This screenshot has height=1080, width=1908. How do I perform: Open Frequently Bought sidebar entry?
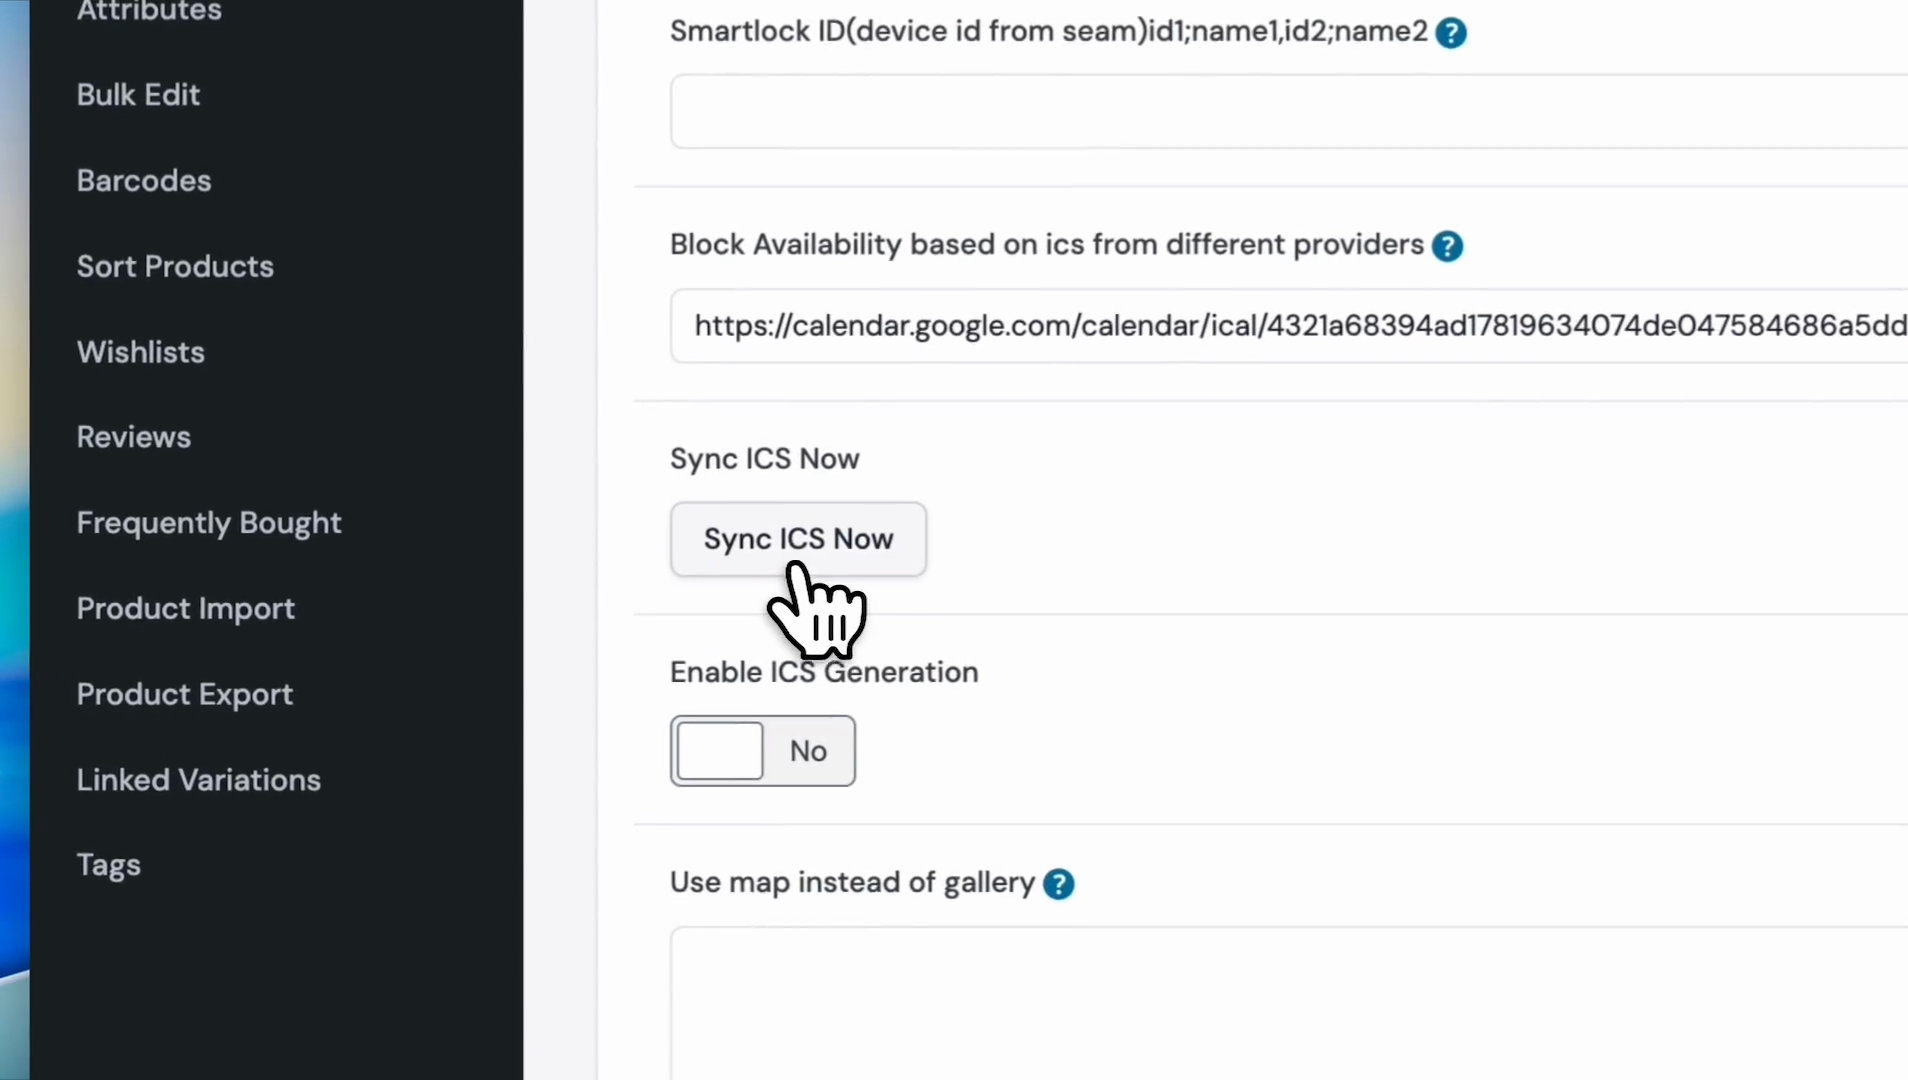209,523
